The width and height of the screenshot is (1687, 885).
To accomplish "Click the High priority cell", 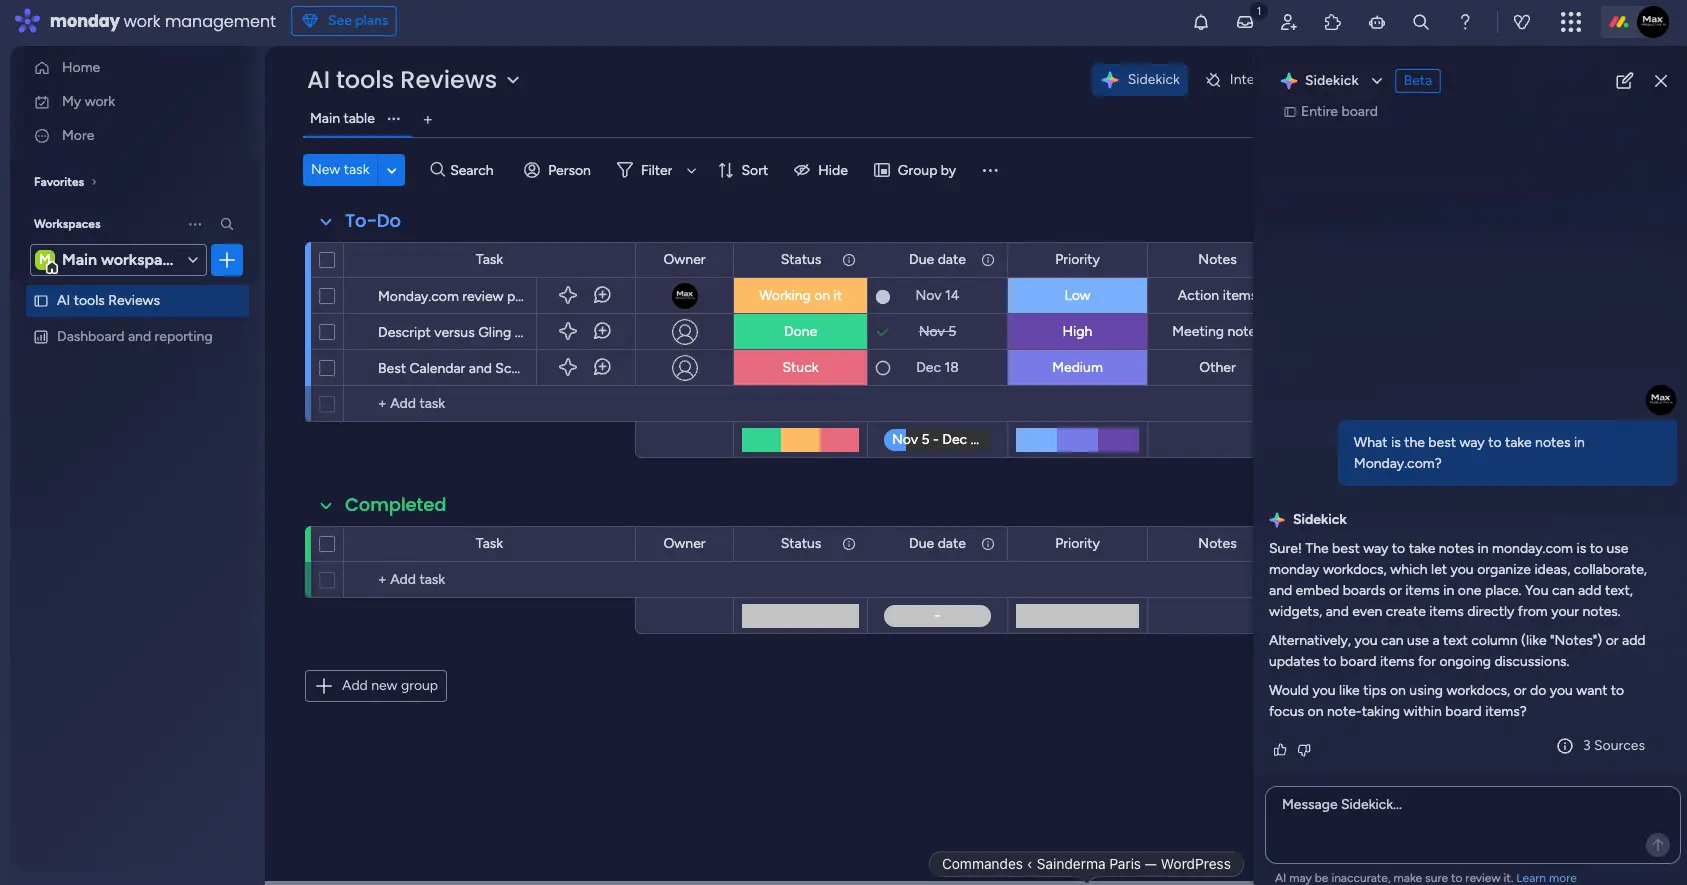I will 1077,332.
